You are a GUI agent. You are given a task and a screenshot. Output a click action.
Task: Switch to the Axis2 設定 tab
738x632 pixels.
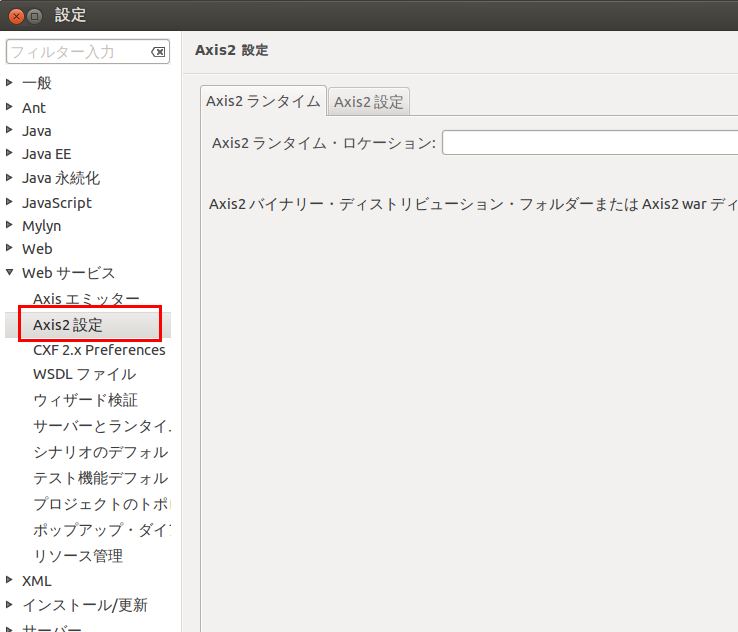click(369, 102)
